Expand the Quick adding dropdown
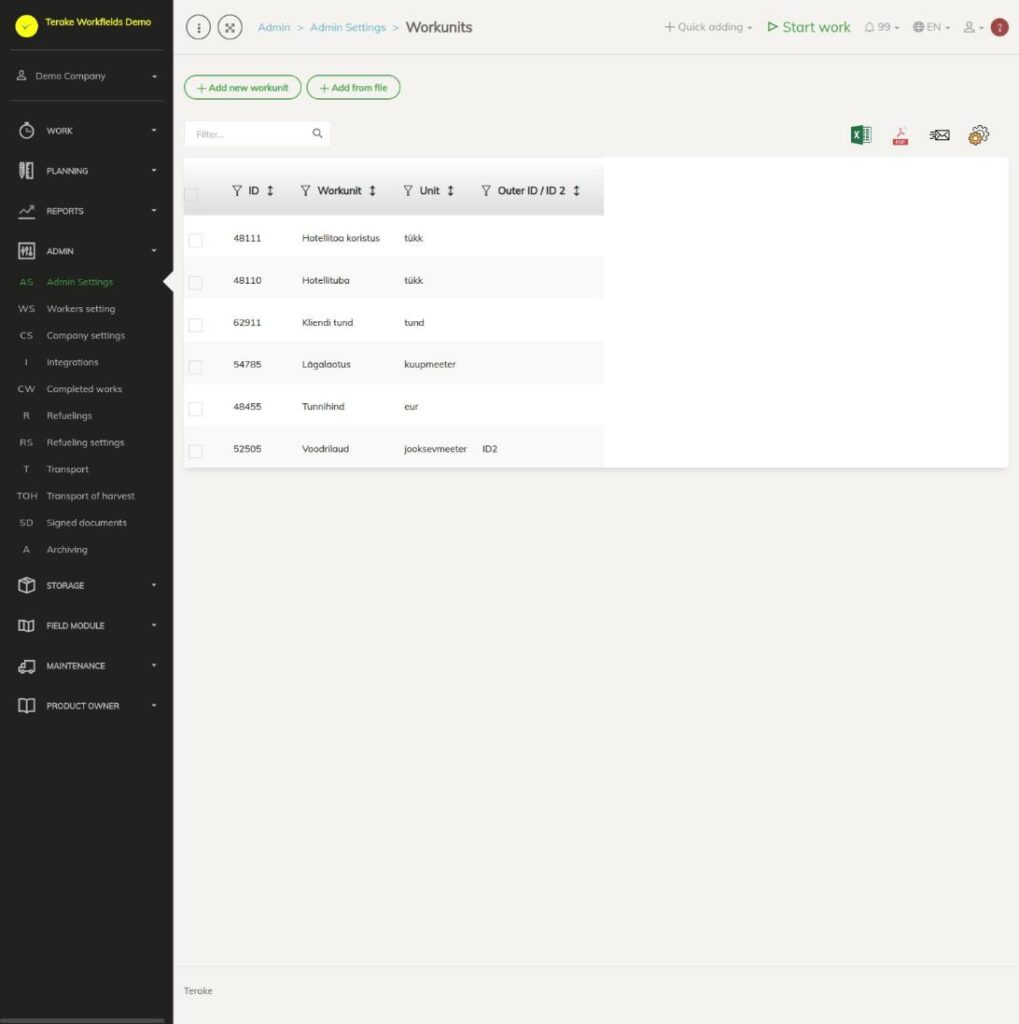Viewport: 1019px width, 1024px height. pos(709,27)
